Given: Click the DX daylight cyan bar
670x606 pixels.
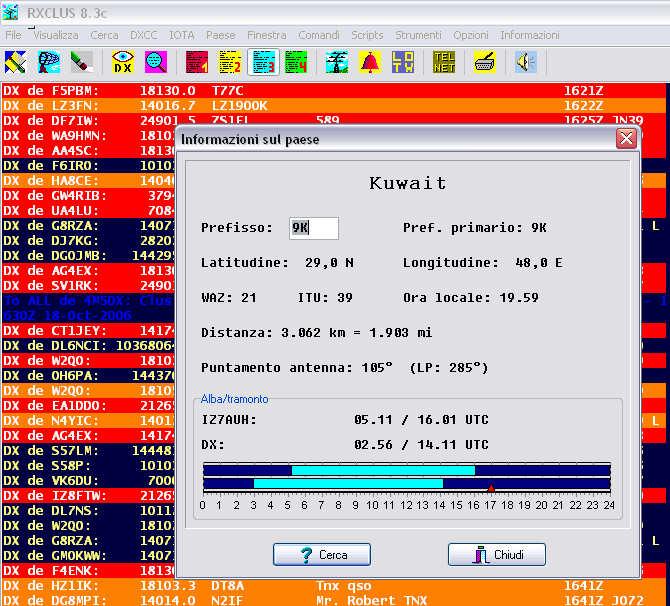Looking at the screenshot, I should click(x=348, y=483).
